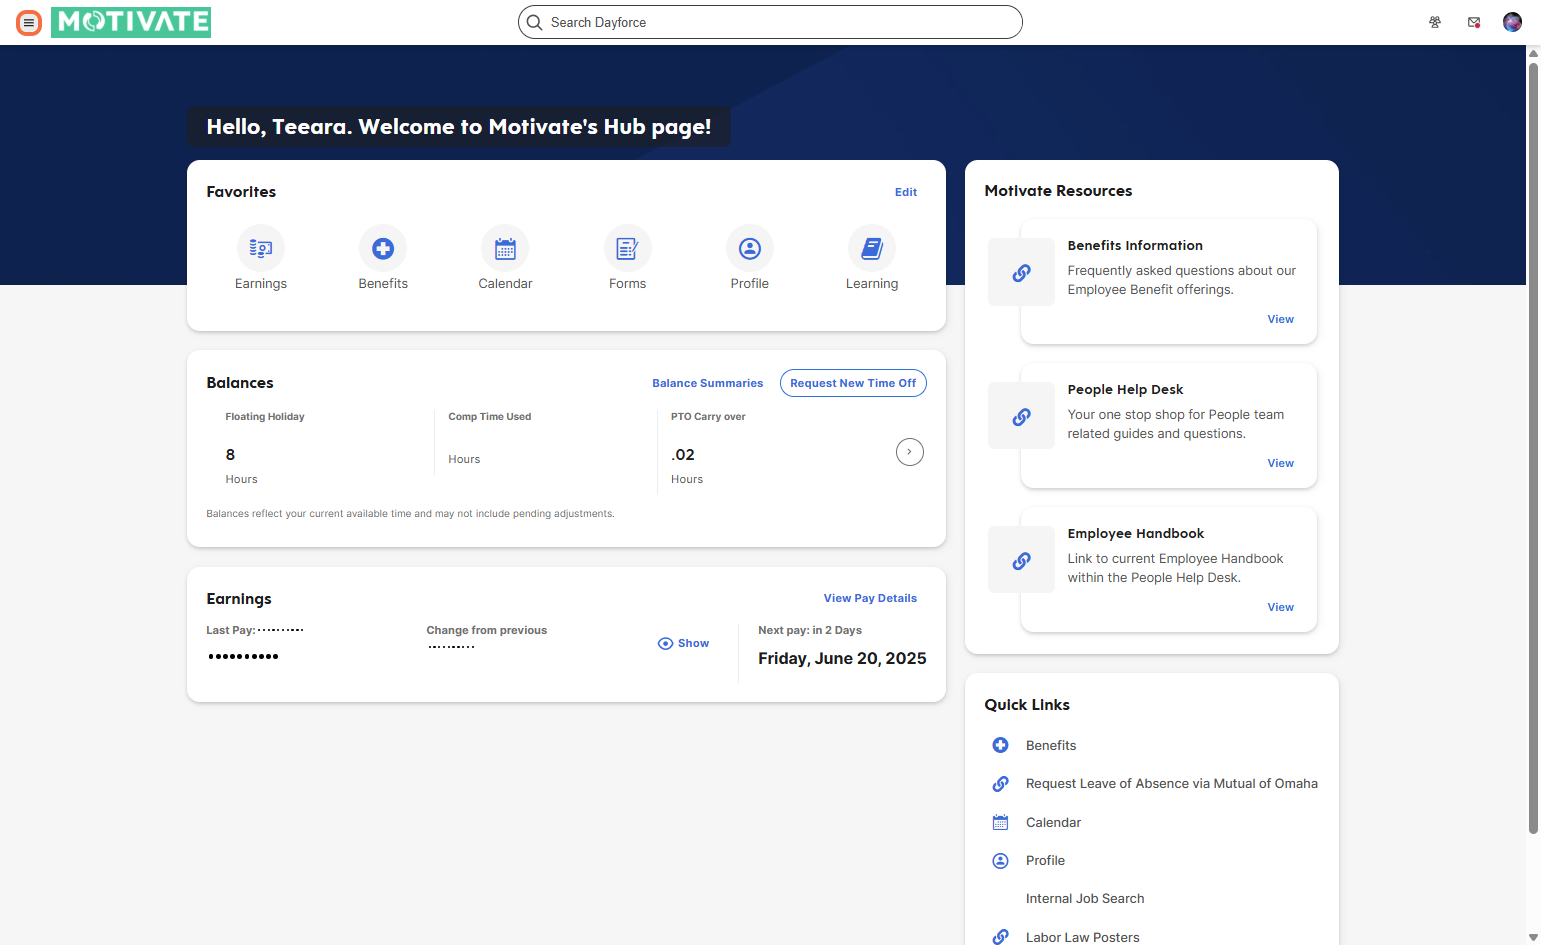Click scrollbar up arrow
The width and height of the screenshot is (1541, 945).
(x=1533, y=53)
